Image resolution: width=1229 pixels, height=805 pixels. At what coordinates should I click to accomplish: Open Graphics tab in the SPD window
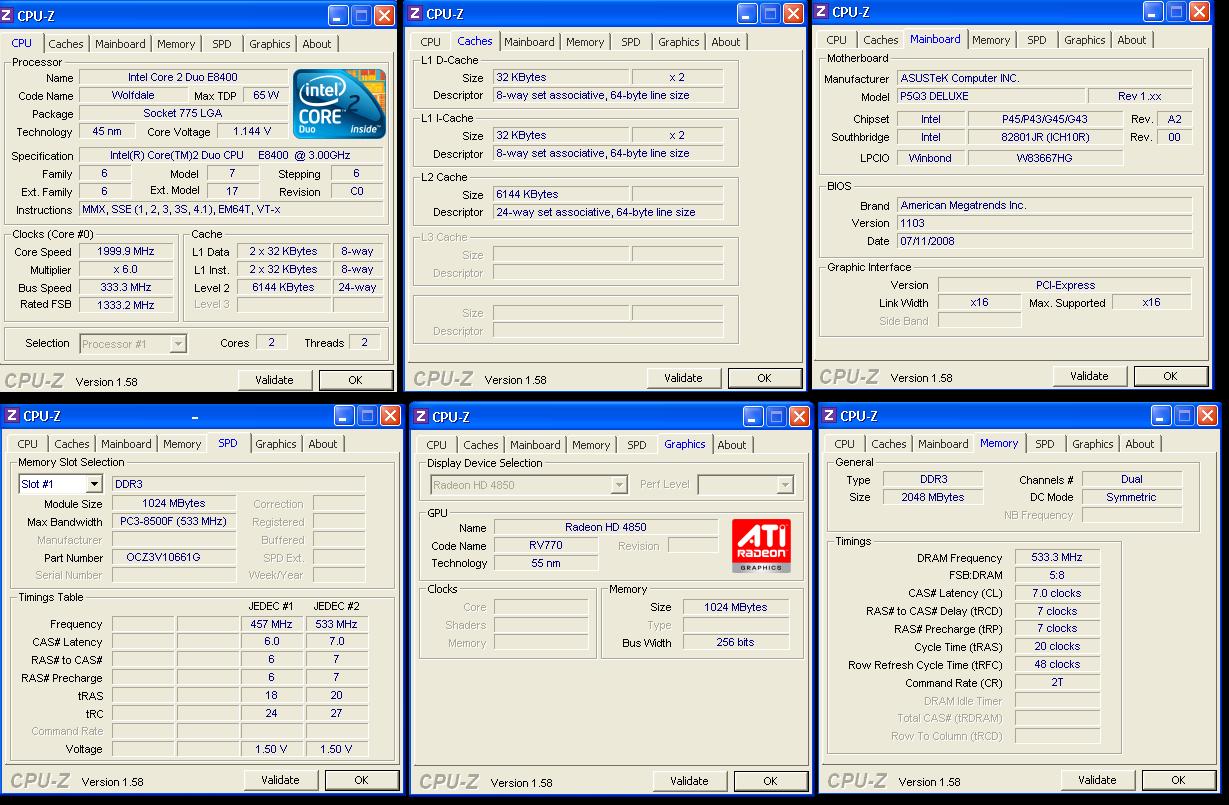276,444
